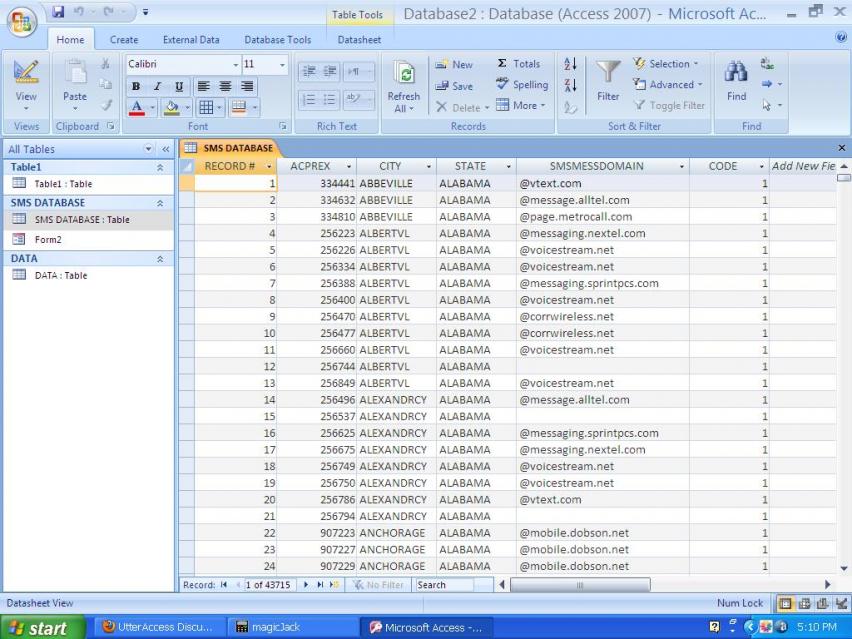Screen dimensions: 852x639
Task: Open the Office Button menu
Action: tap(22, 22)
